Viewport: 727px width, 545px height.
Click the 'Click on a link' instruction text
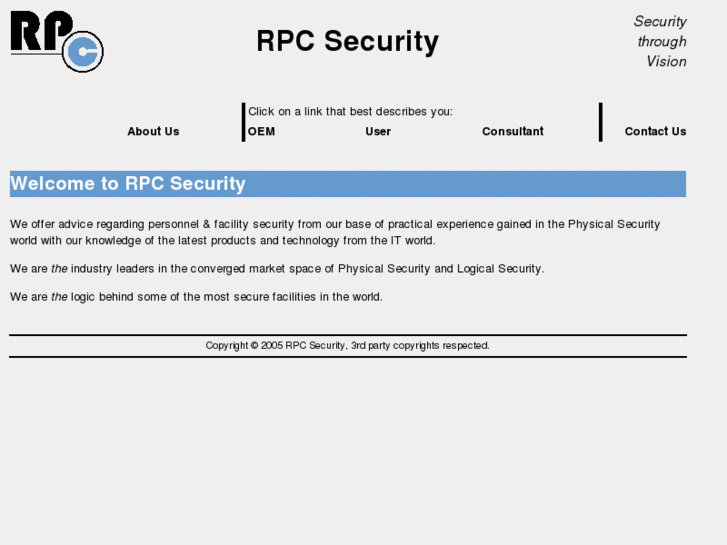coord(350,111)
